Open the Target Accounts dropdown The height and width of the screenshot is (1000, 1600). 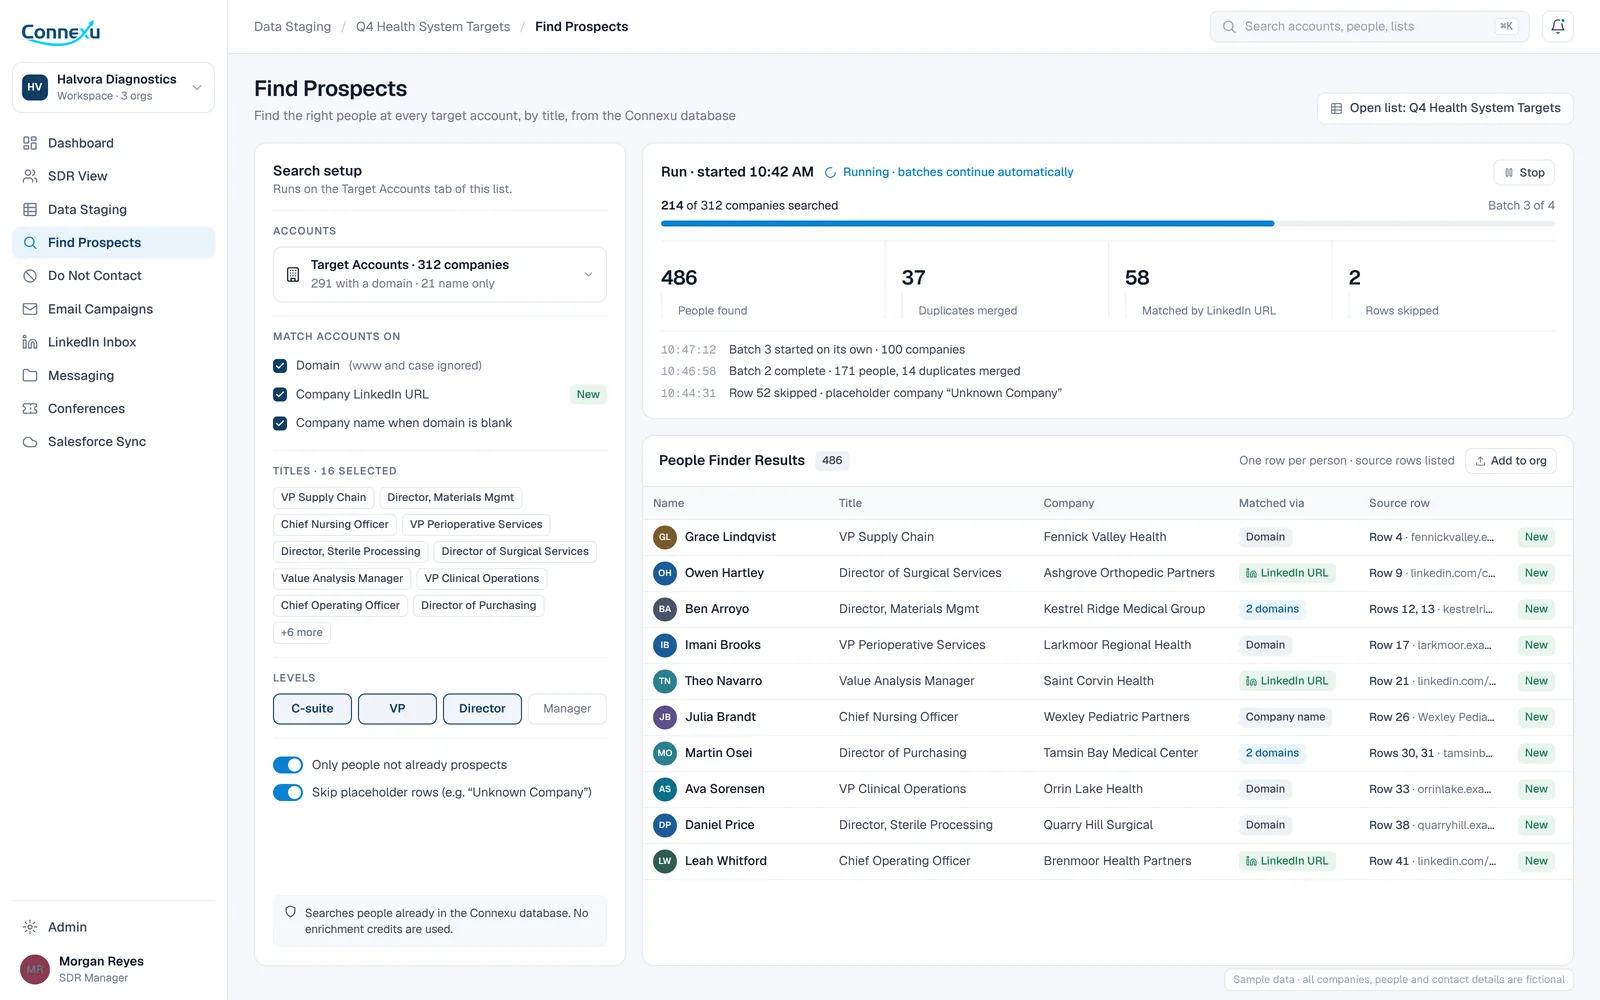click(x=440, y=274)
